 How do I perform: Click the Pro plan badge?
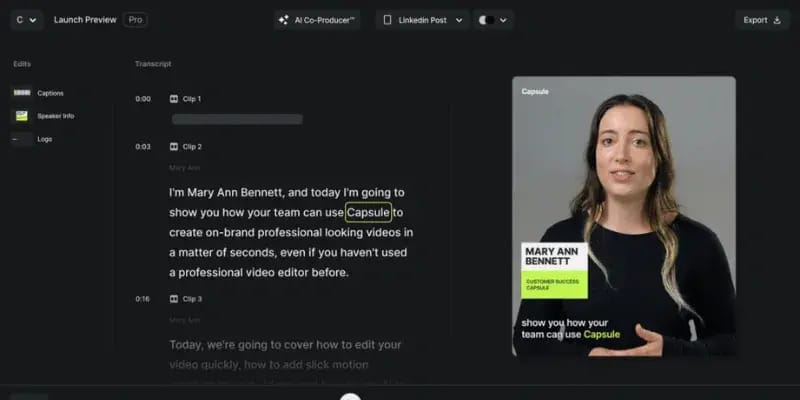tap(135, 20)
